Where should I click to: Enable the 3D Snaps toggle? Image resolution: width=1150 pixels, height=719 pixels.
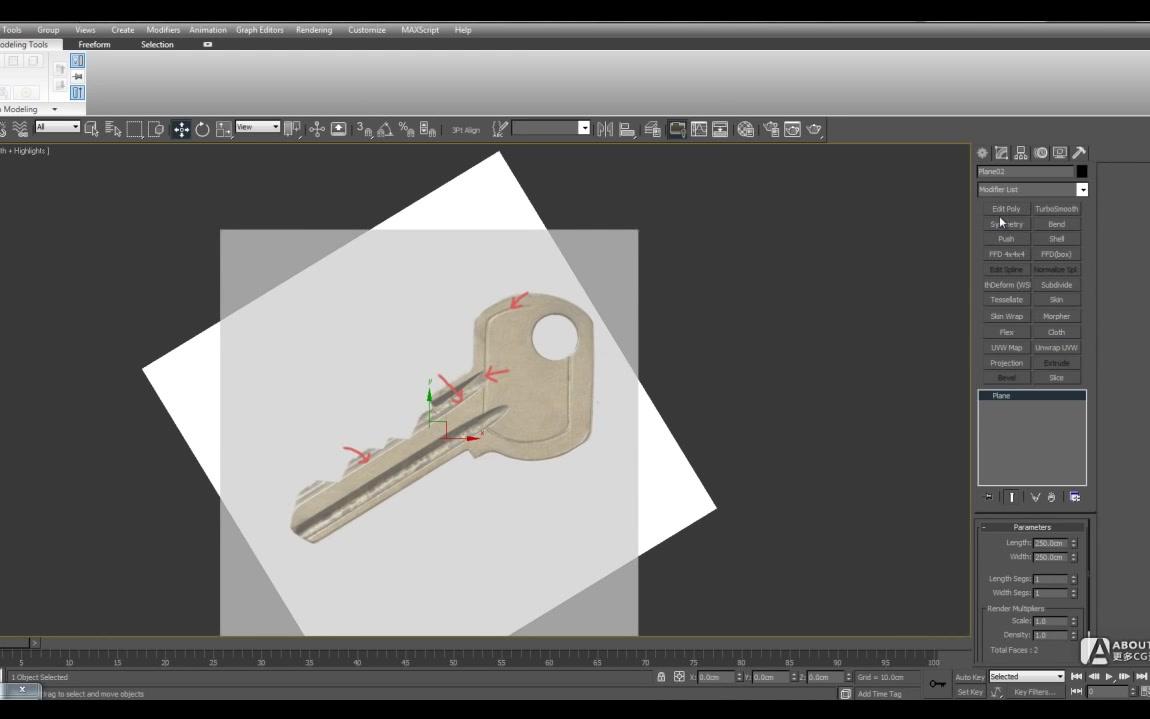(362, 129)
